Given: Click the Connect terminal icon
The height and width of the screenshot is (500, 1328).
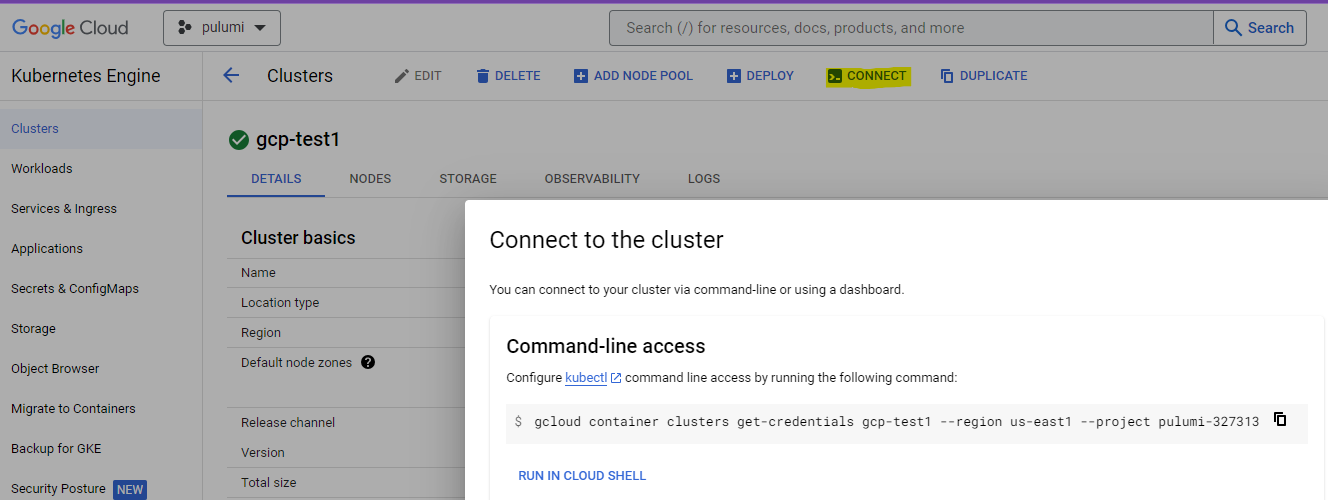Looking at the screenshot, I should [x=834, y=76].
